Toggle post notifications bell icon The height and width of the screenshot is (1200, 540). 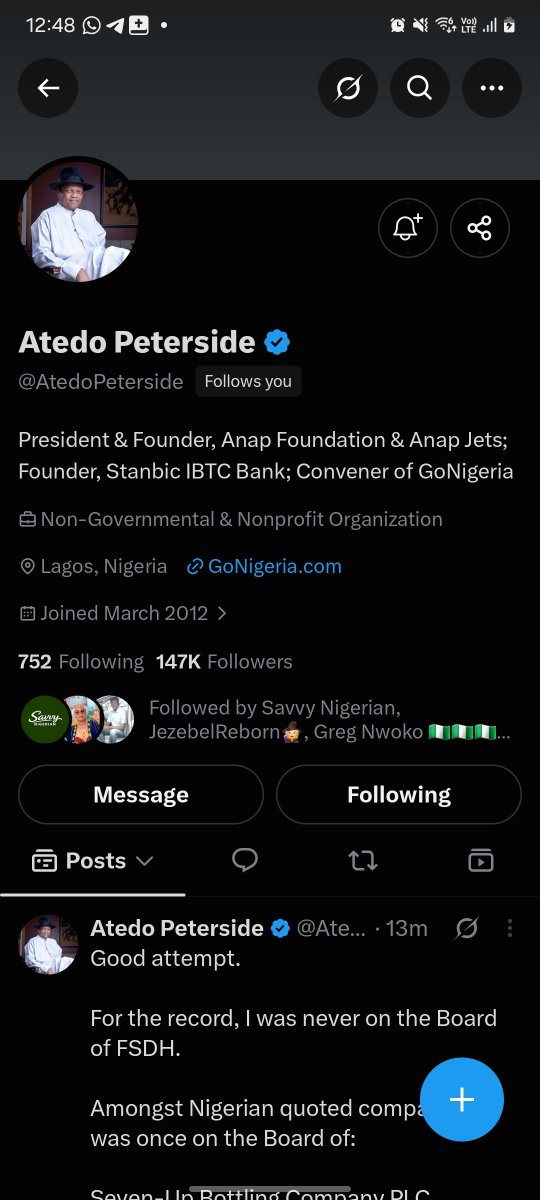click(408, 228)
